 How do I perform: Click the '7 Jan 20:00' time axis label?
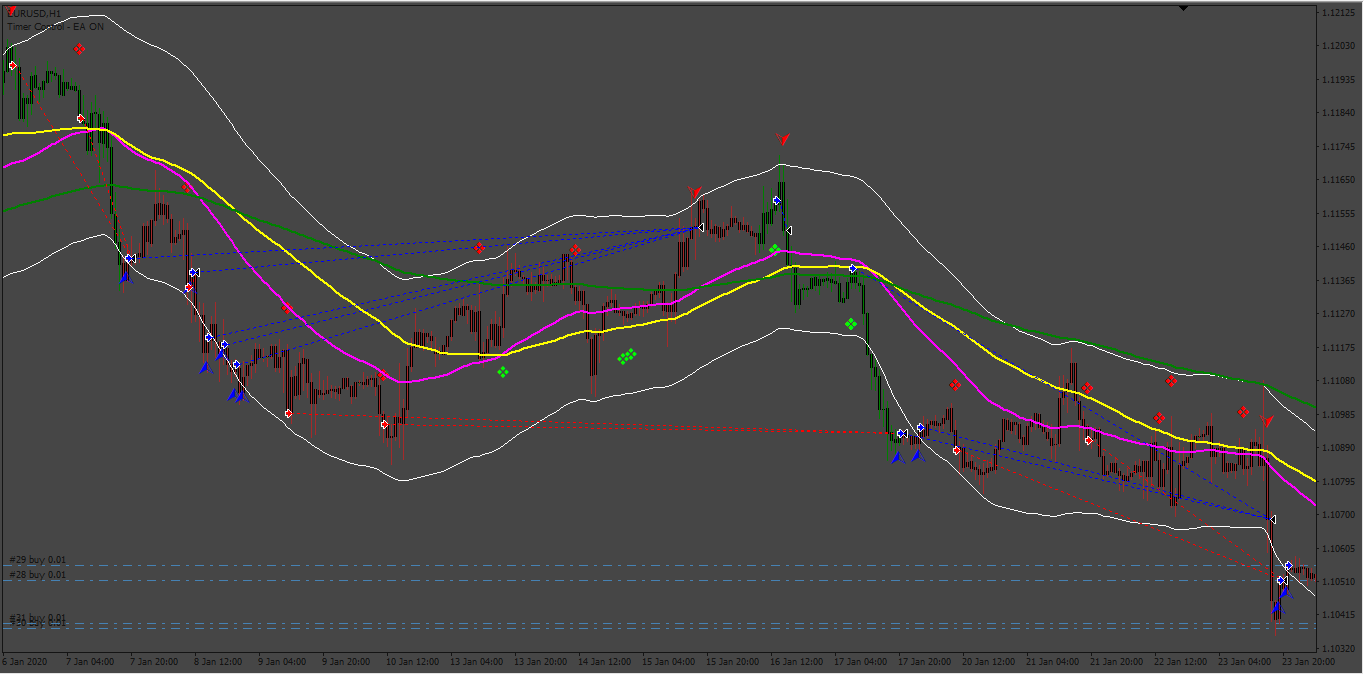point(154,662)
